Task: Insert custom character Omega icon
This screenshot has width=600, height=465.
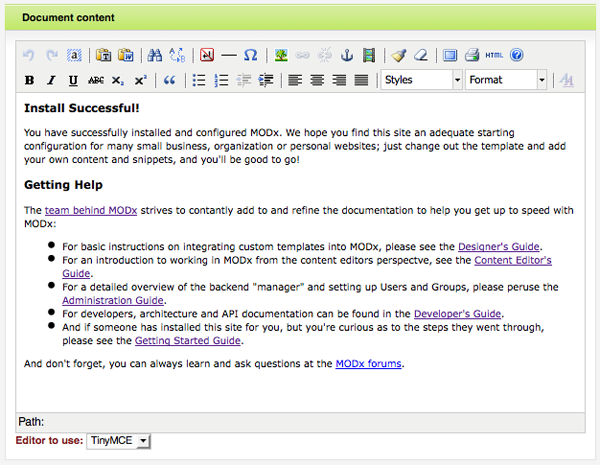Action: click(x=251, y=55)
